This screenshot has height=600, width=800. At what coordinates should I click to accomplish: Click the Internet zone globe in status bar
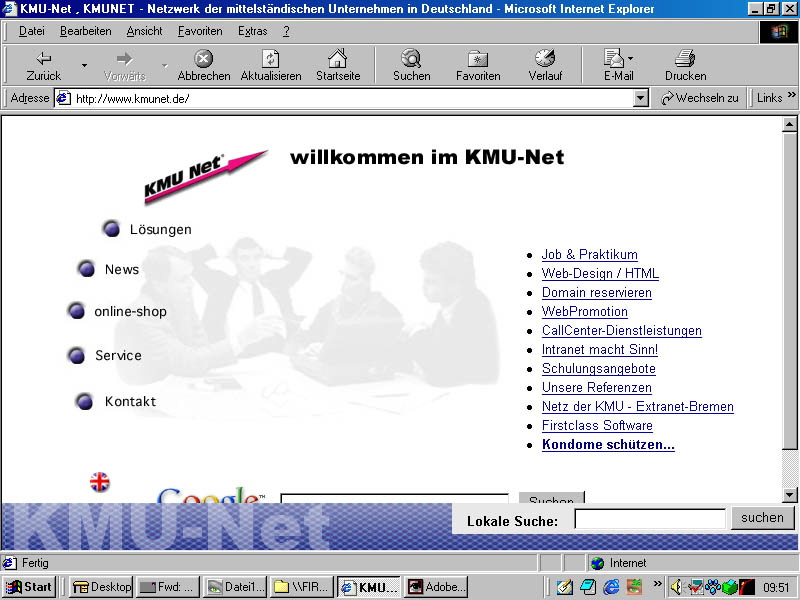point(597,563)
